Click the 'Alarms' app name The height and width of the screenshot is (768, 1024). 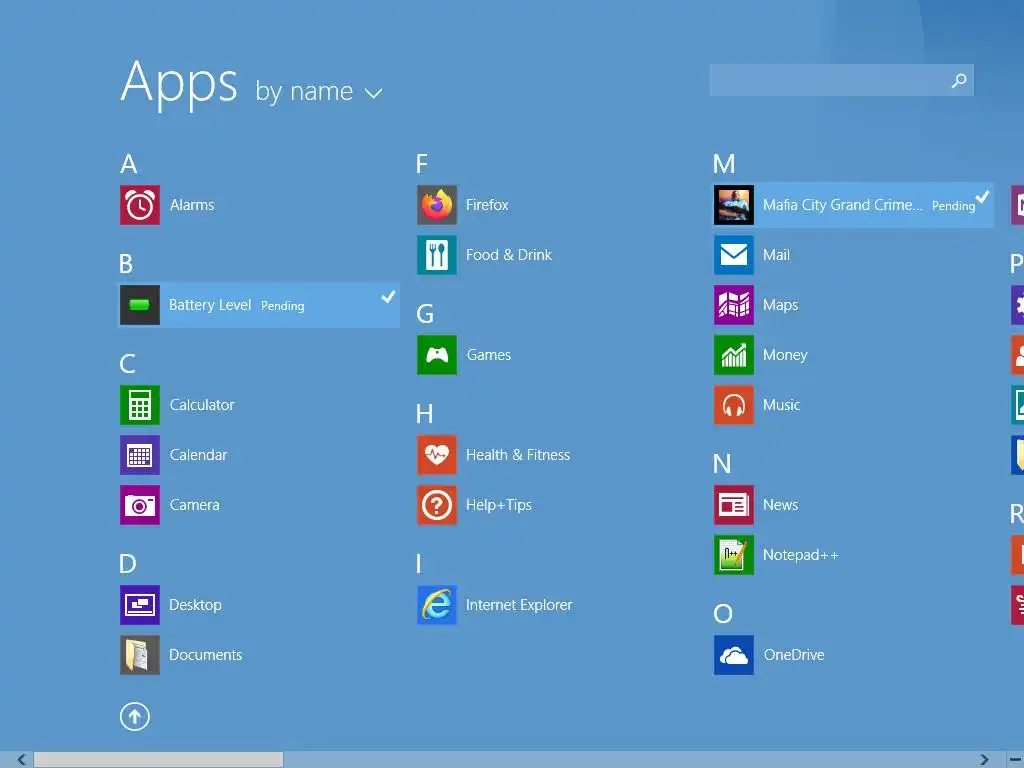pos(192,205)
